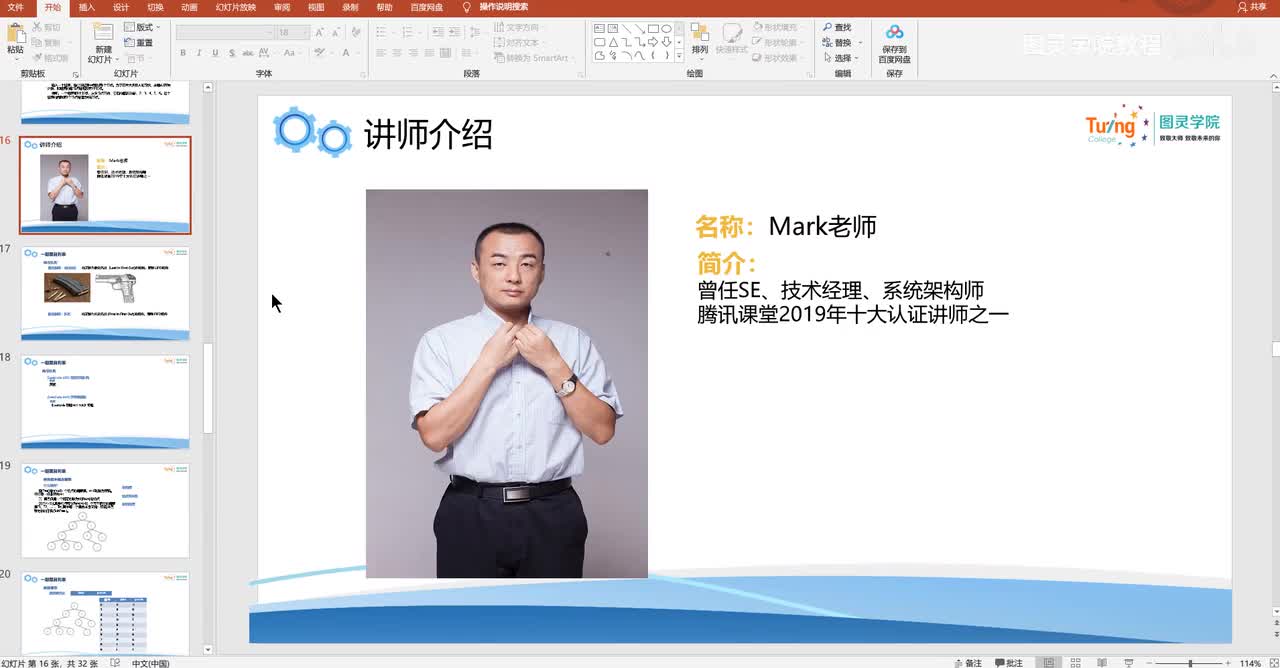Switch to Reading view in status bar
The image size is (1280, 668).
pyautogui.click(x=1101, y=662)
